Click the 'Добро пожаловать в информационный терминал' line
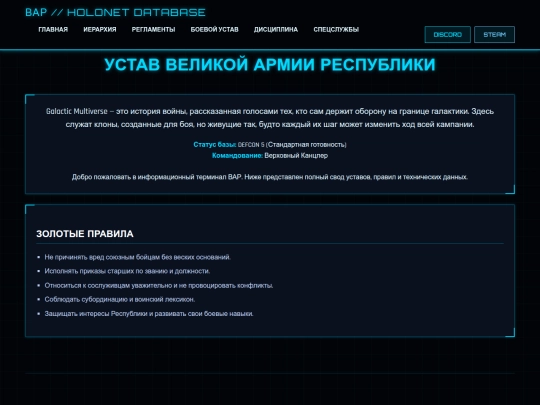This screenshot has width=540, height=405. 270,177
